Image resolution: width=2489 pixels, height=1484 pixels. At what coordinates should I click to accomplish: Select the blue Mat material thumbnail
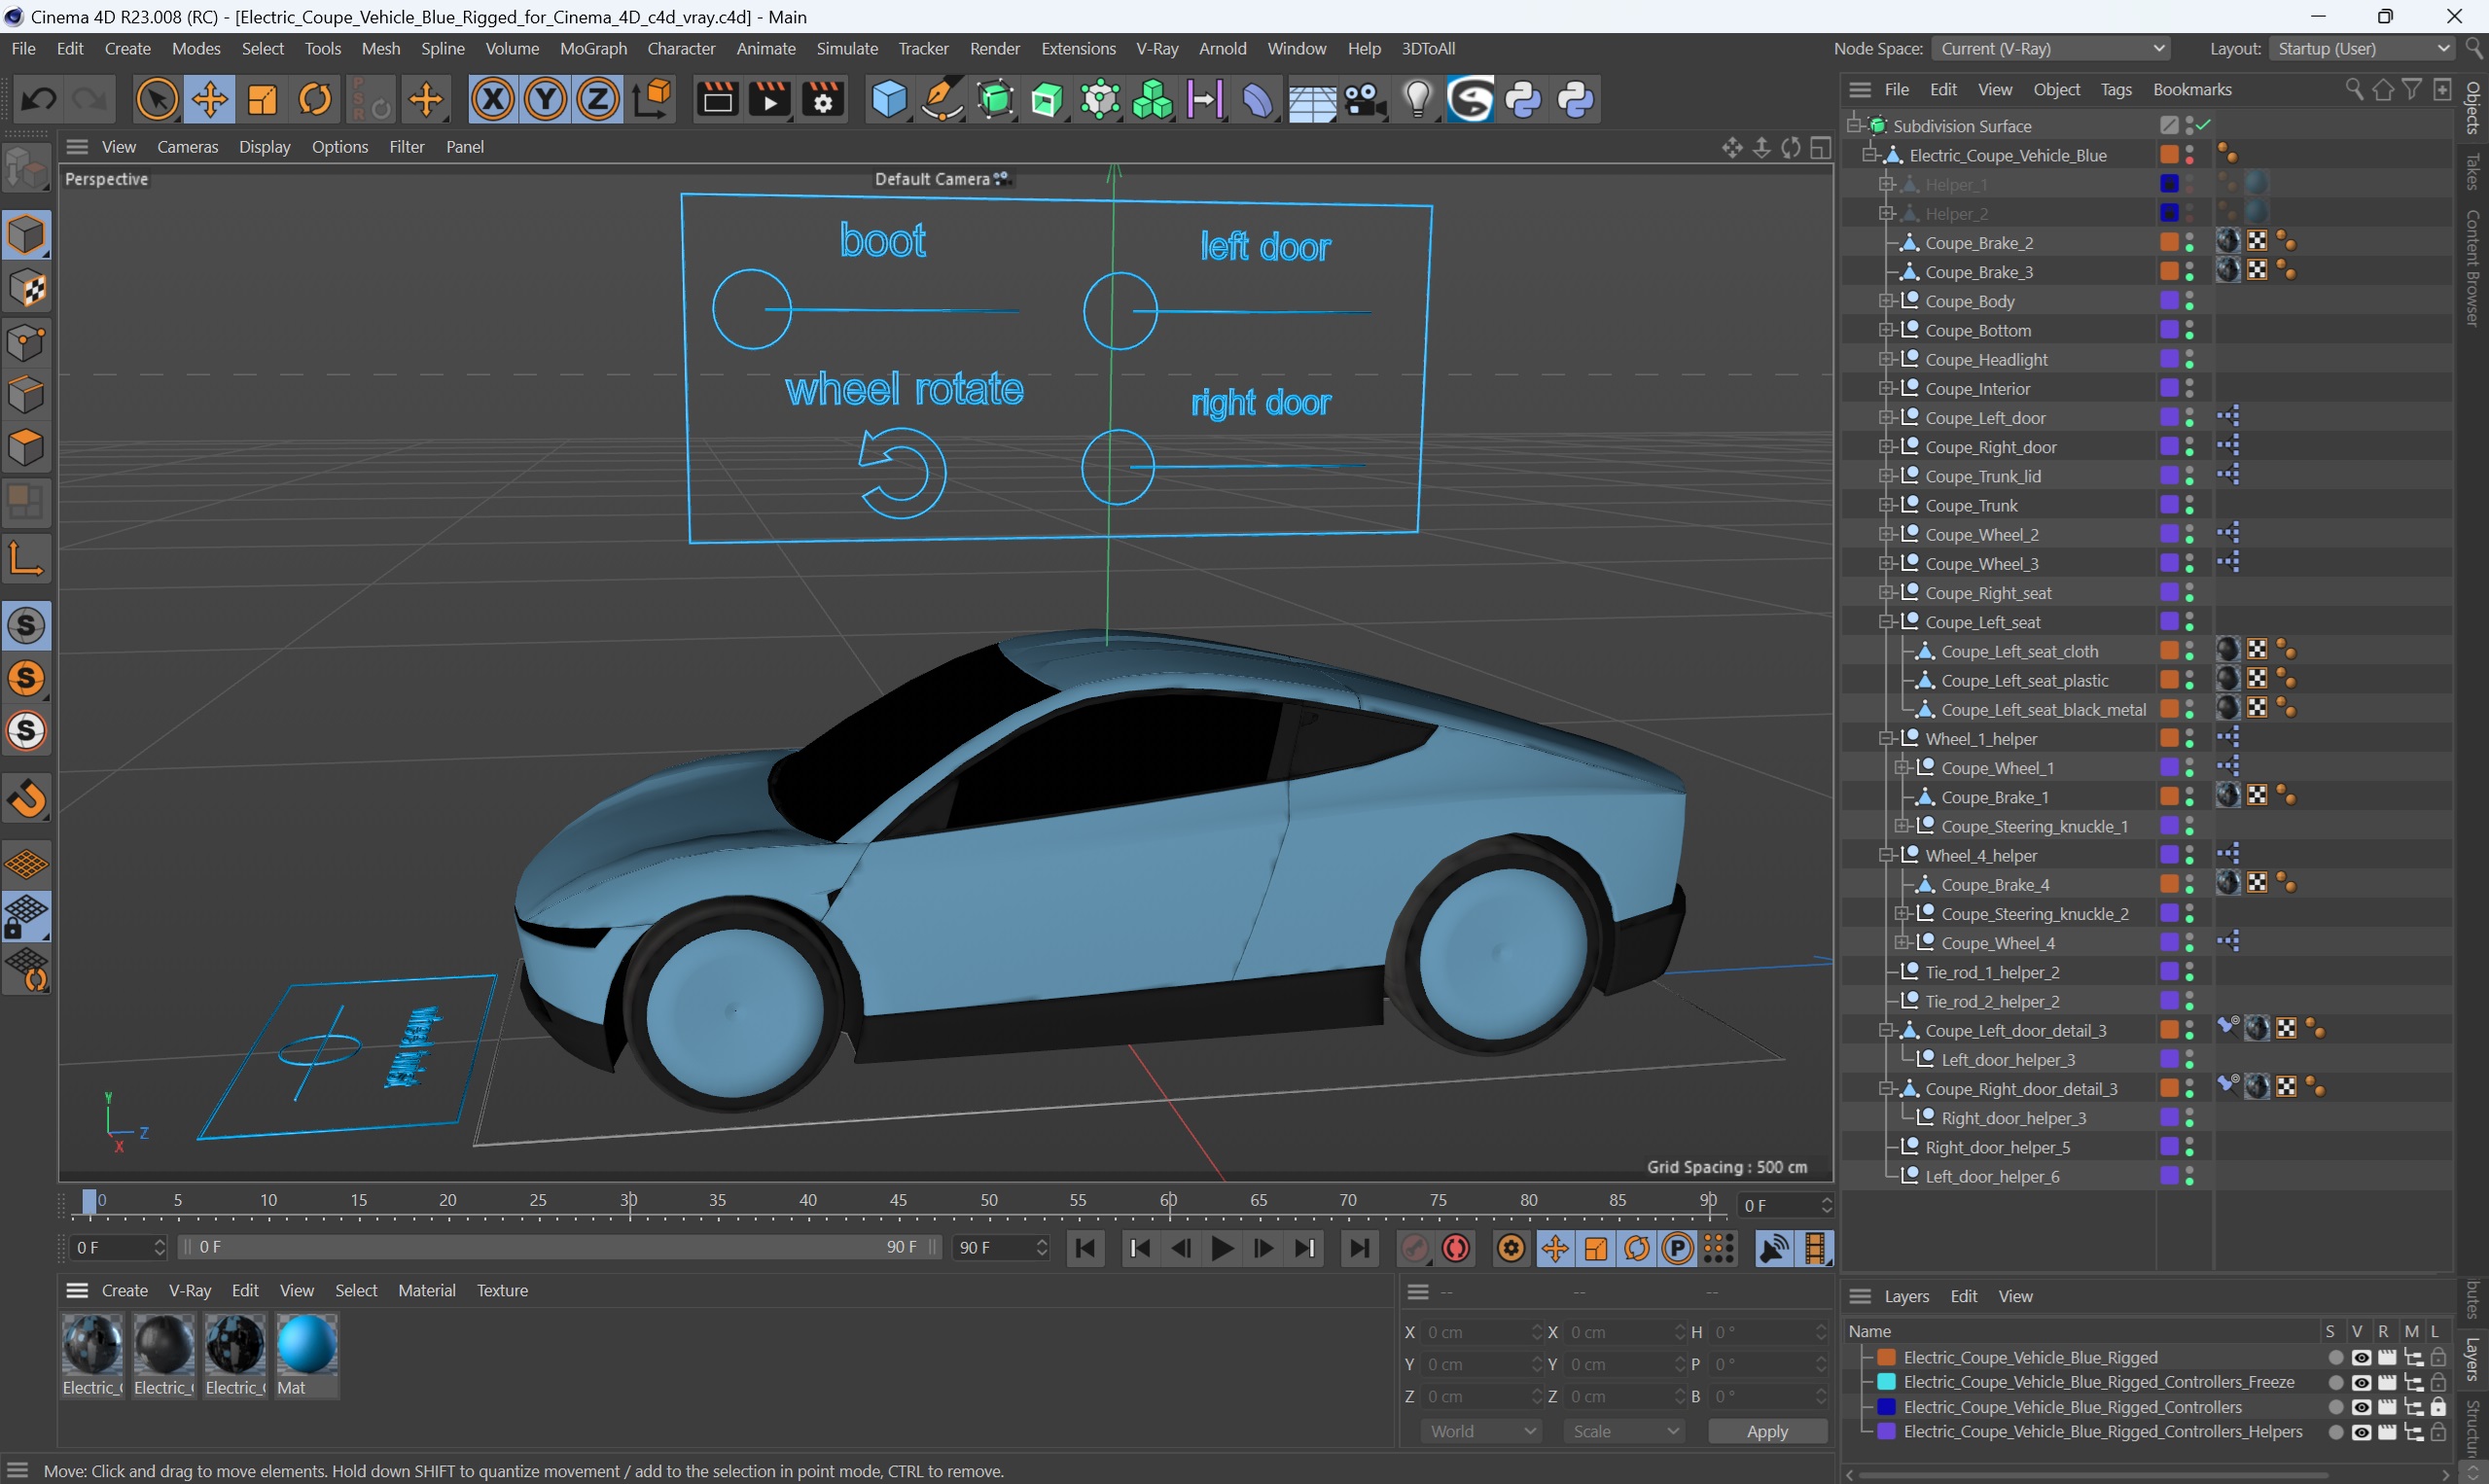pyautogui.click(x=306, y=1345)
